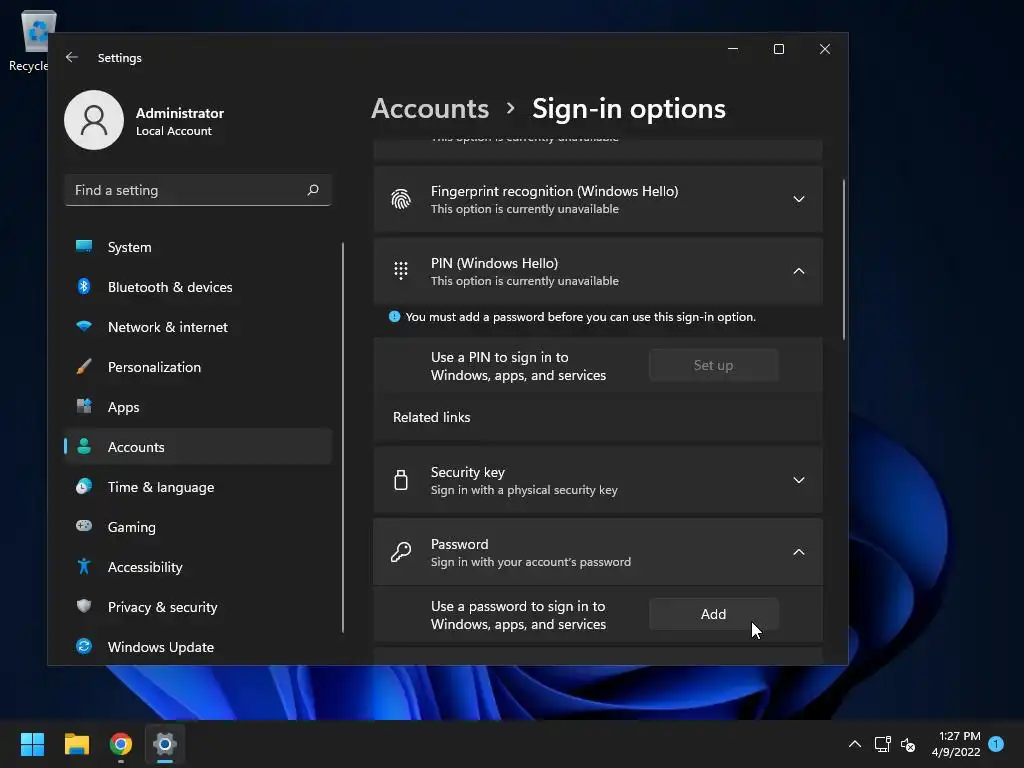This screenshot has height=768, width=1024.
Task: Click the search magnifier icon
Action: [313, 190]
